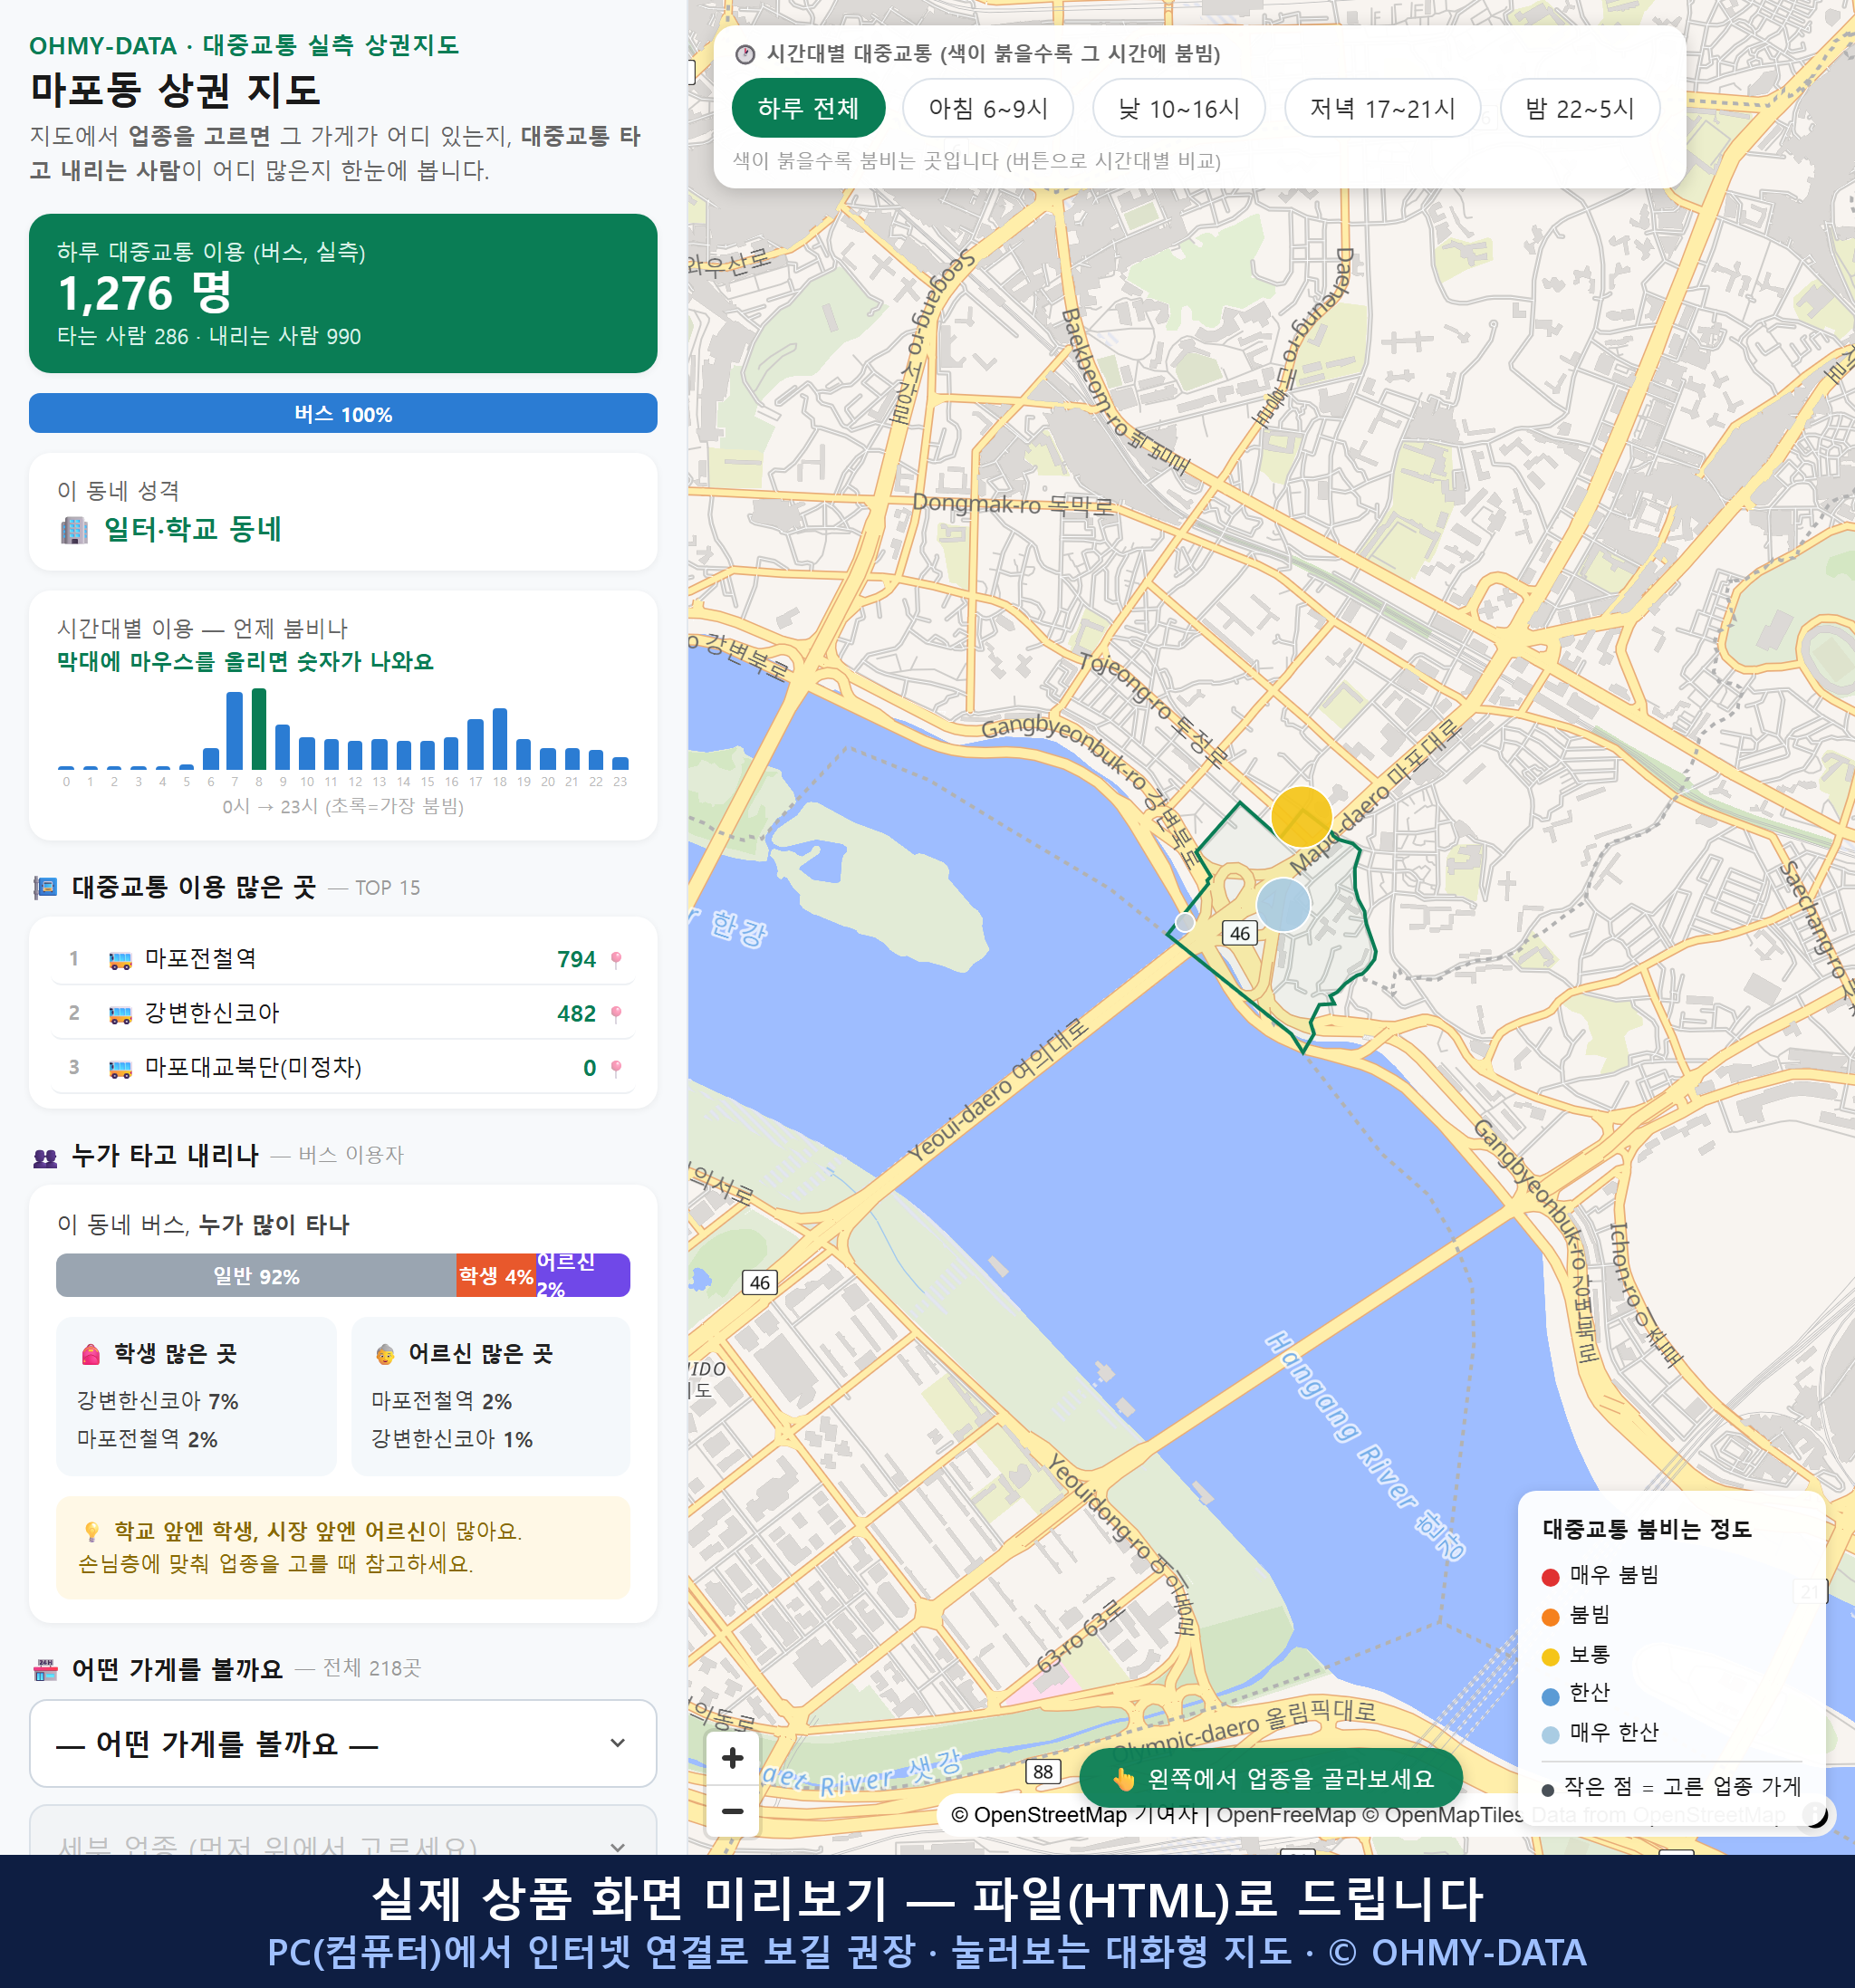Click the orange 붐빔 legend dot
This screenshot has height=1988, width=1855.
click(1551, 1617)
